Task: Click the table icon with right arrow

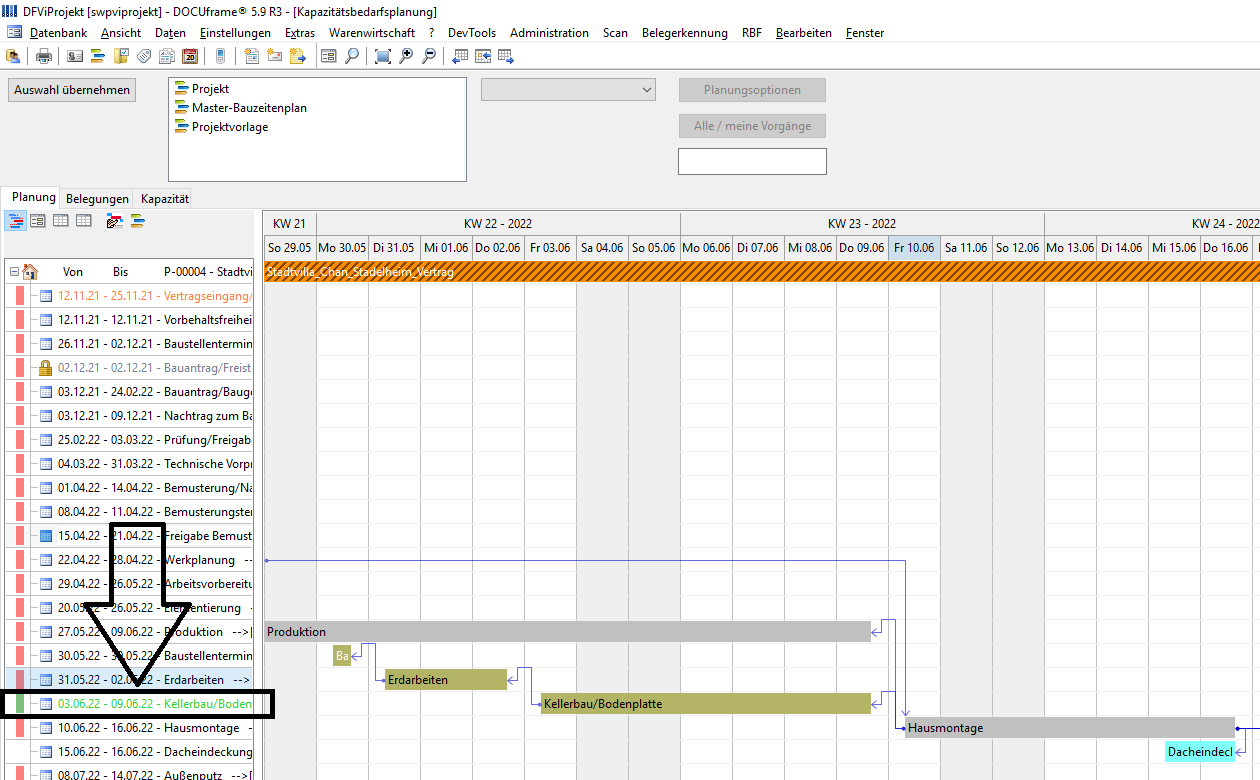Action: (506, 56)
